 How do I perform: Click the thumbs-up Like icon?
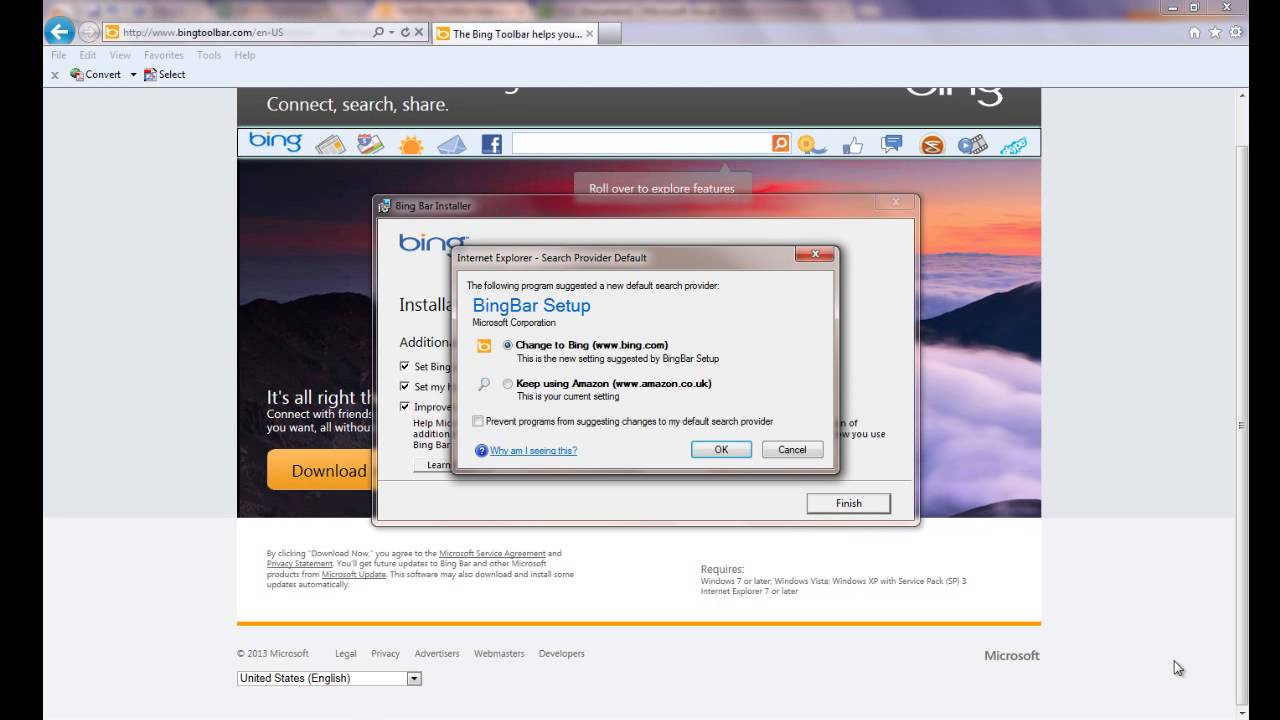tap(852, 146)
